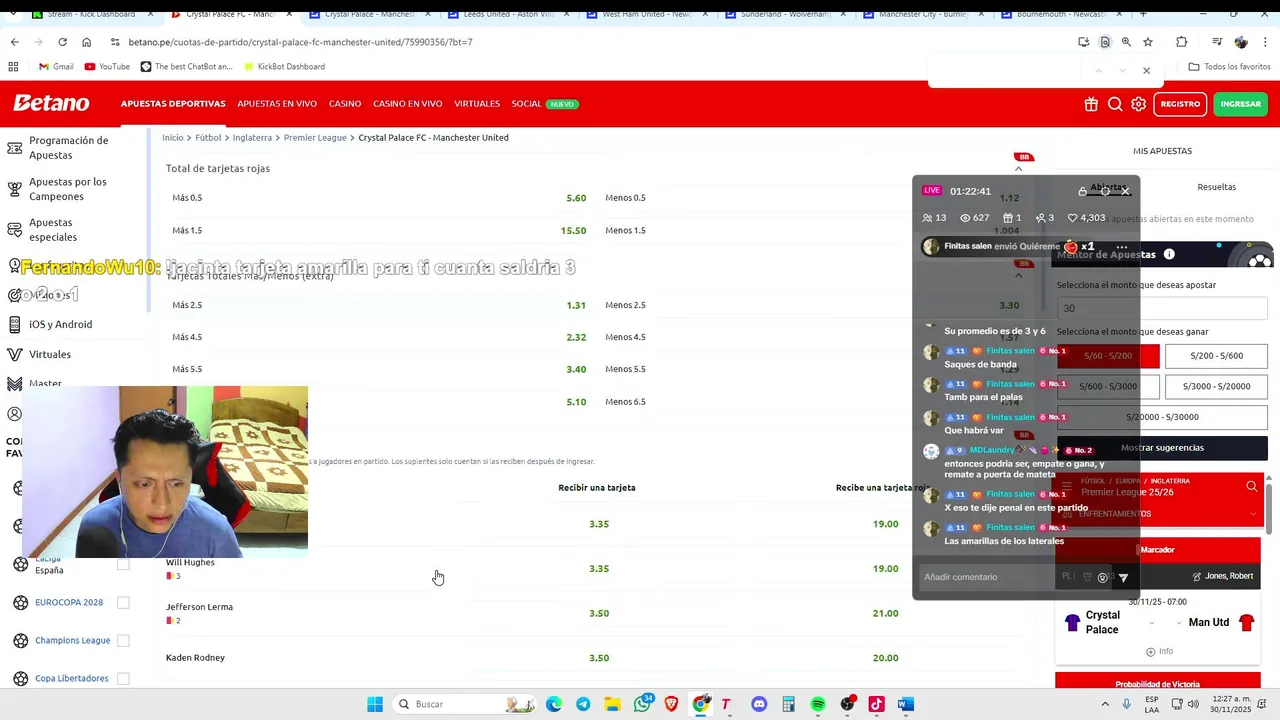The width and height of the screenshot is (1280, 720).
Task: Open Microsoft Word from the taskbar
Action: [906, 704]
